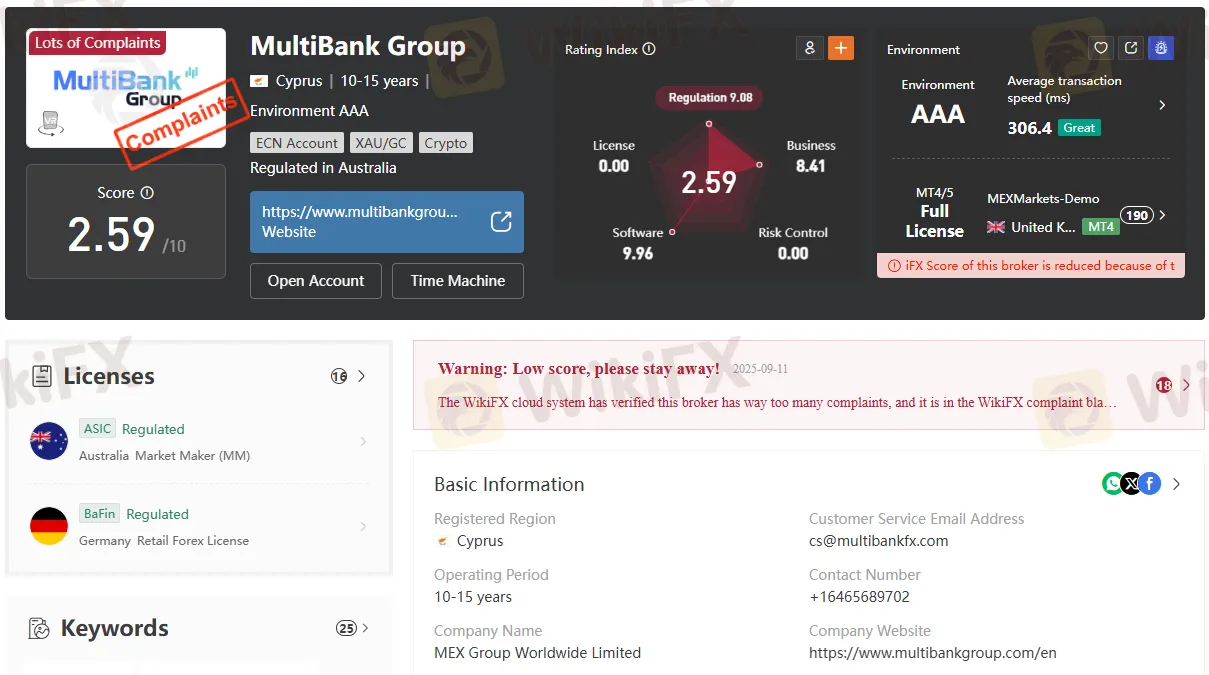Expand the ASIC Regulated license row arrow
Viewport: 1209px width, 675px height.
click(363, 441)
